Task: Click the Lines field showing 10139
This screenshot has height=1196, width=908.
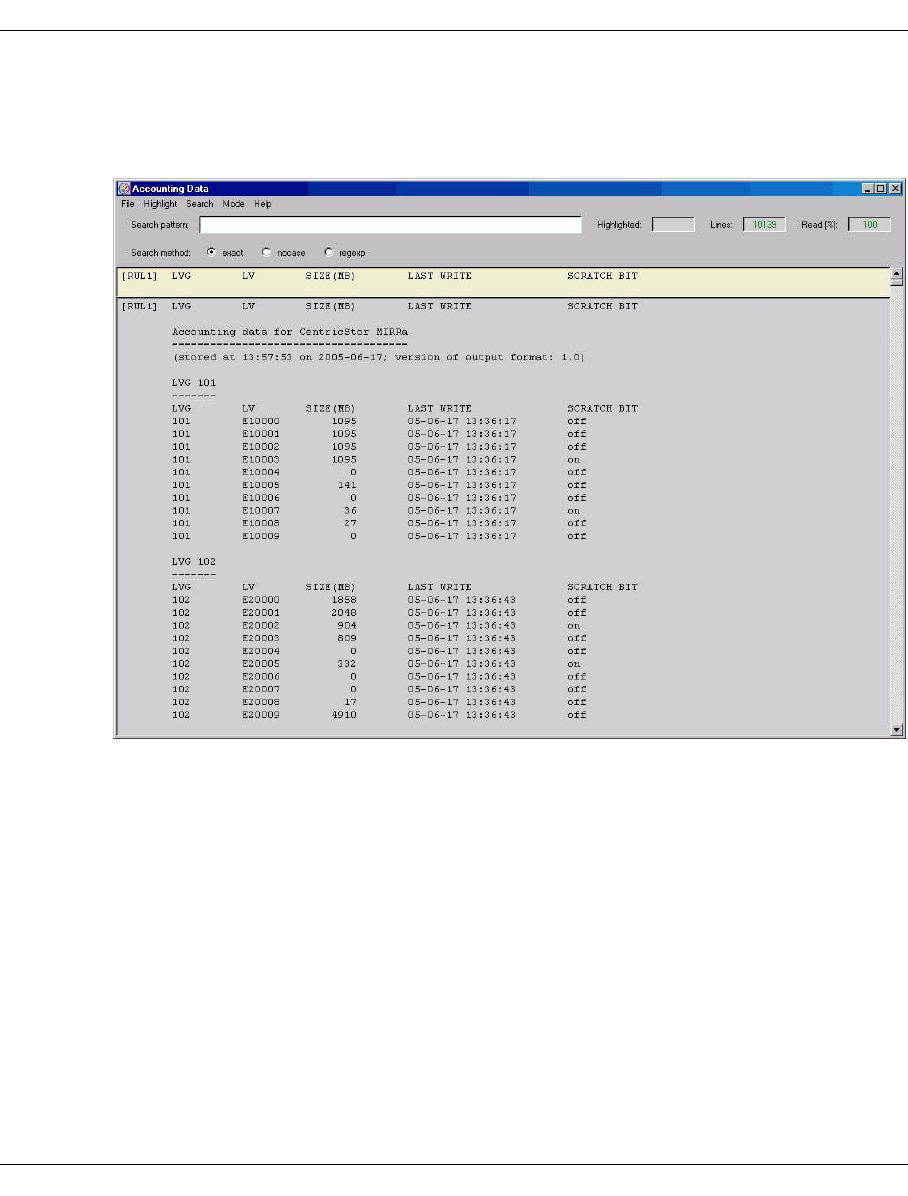Action: [x=764, y=224]
